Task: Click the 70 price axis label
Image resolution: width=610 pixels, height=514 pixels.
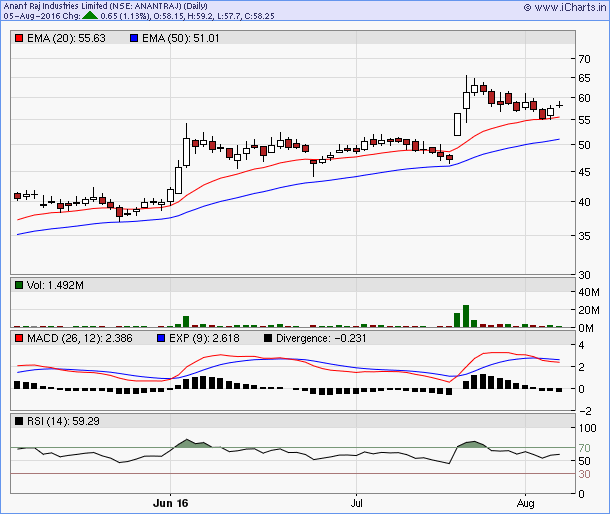Action: click(584, 59)
